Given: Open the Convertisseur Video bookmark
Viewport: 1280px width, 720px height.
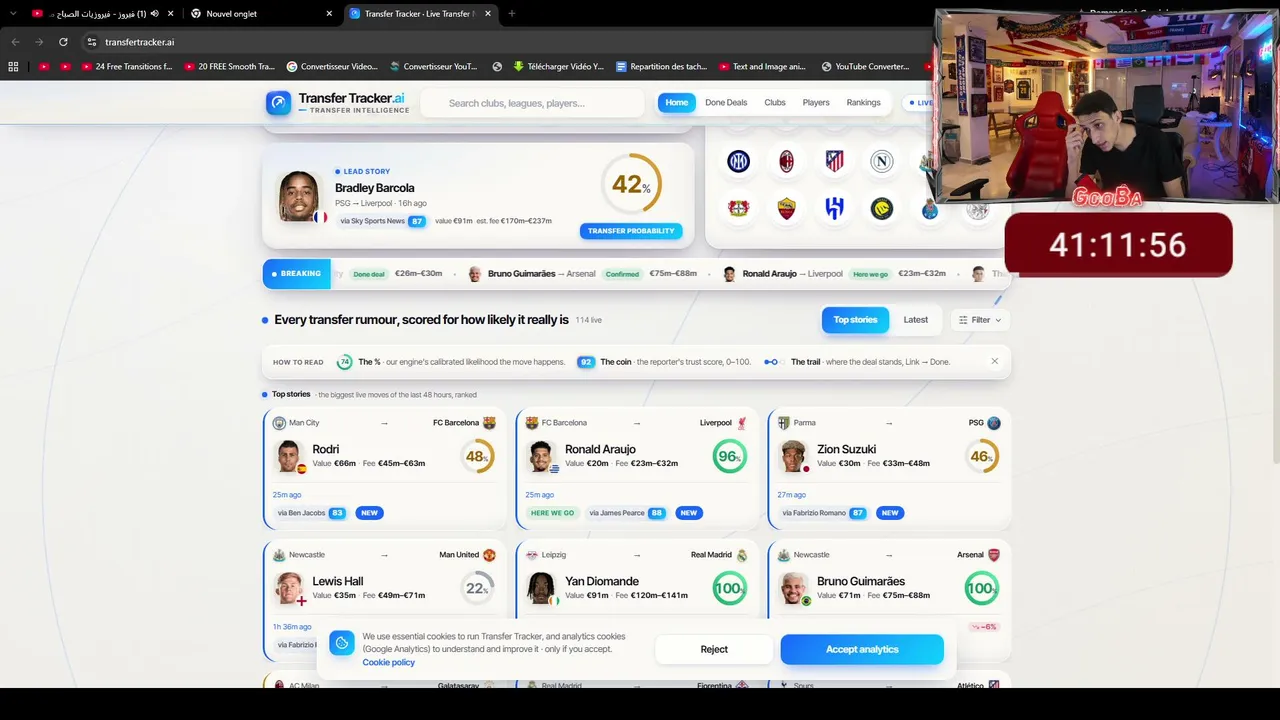Looking at the screenshot, I should tap(332, 67).
